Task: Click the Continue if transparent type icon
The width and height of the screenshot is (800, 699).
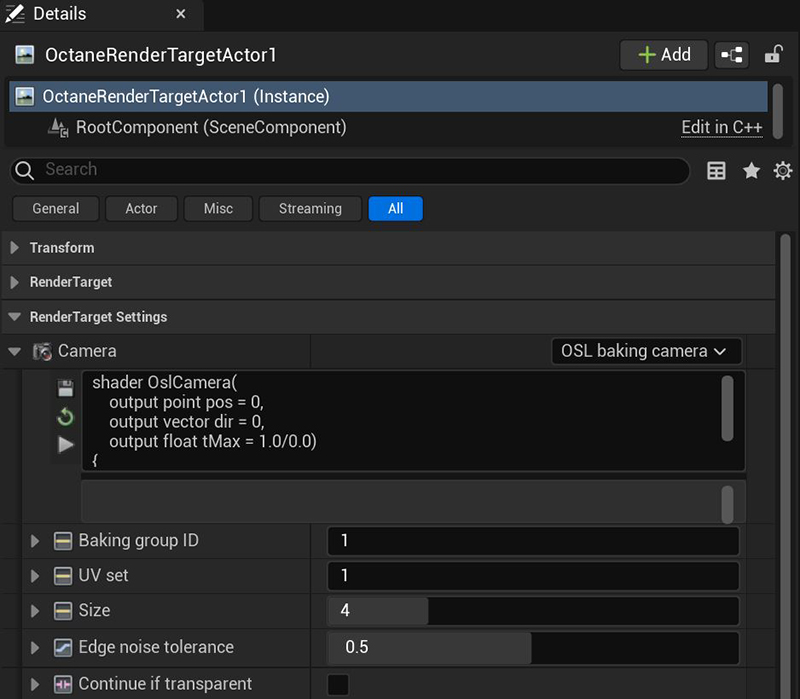Action: coord(63,684)
